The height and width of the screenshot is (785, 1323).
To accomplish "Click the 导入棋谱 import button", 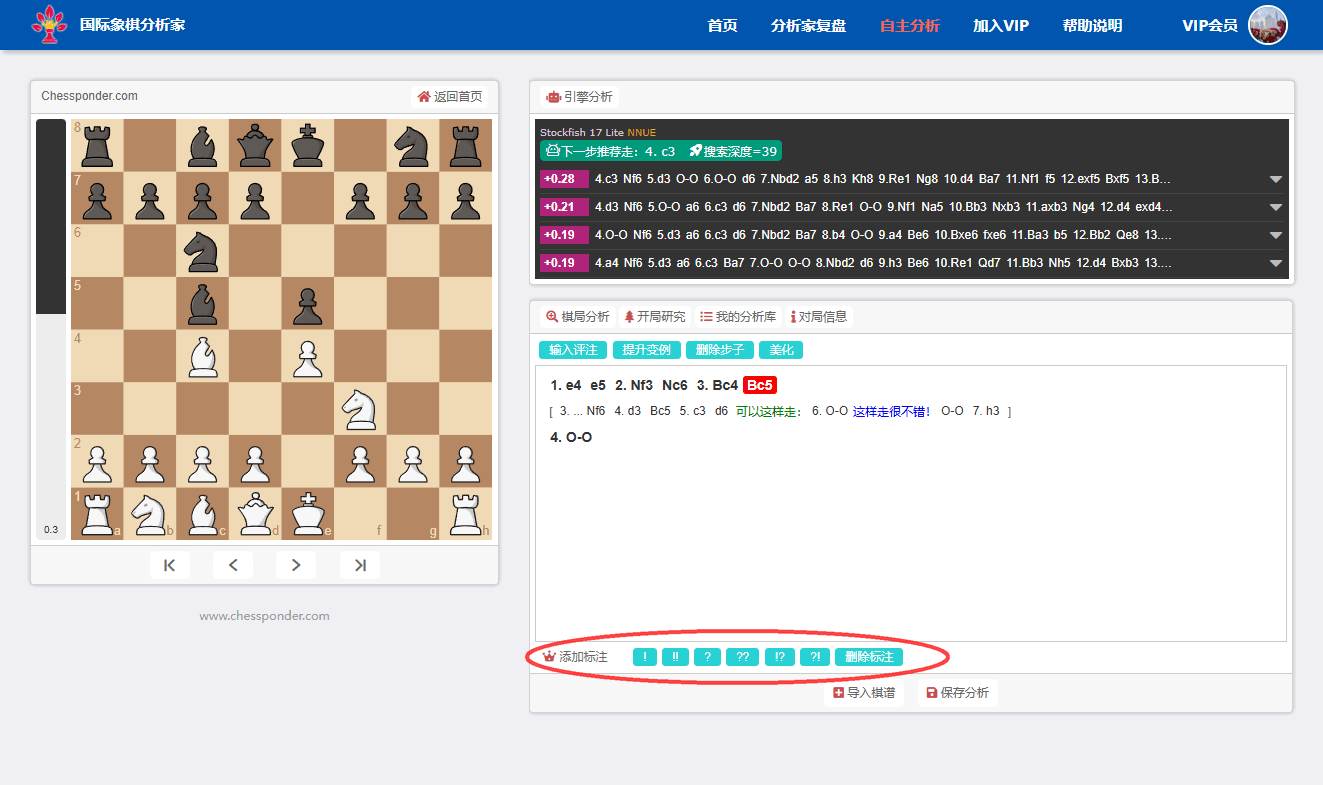I will click(x=864, y=693).
